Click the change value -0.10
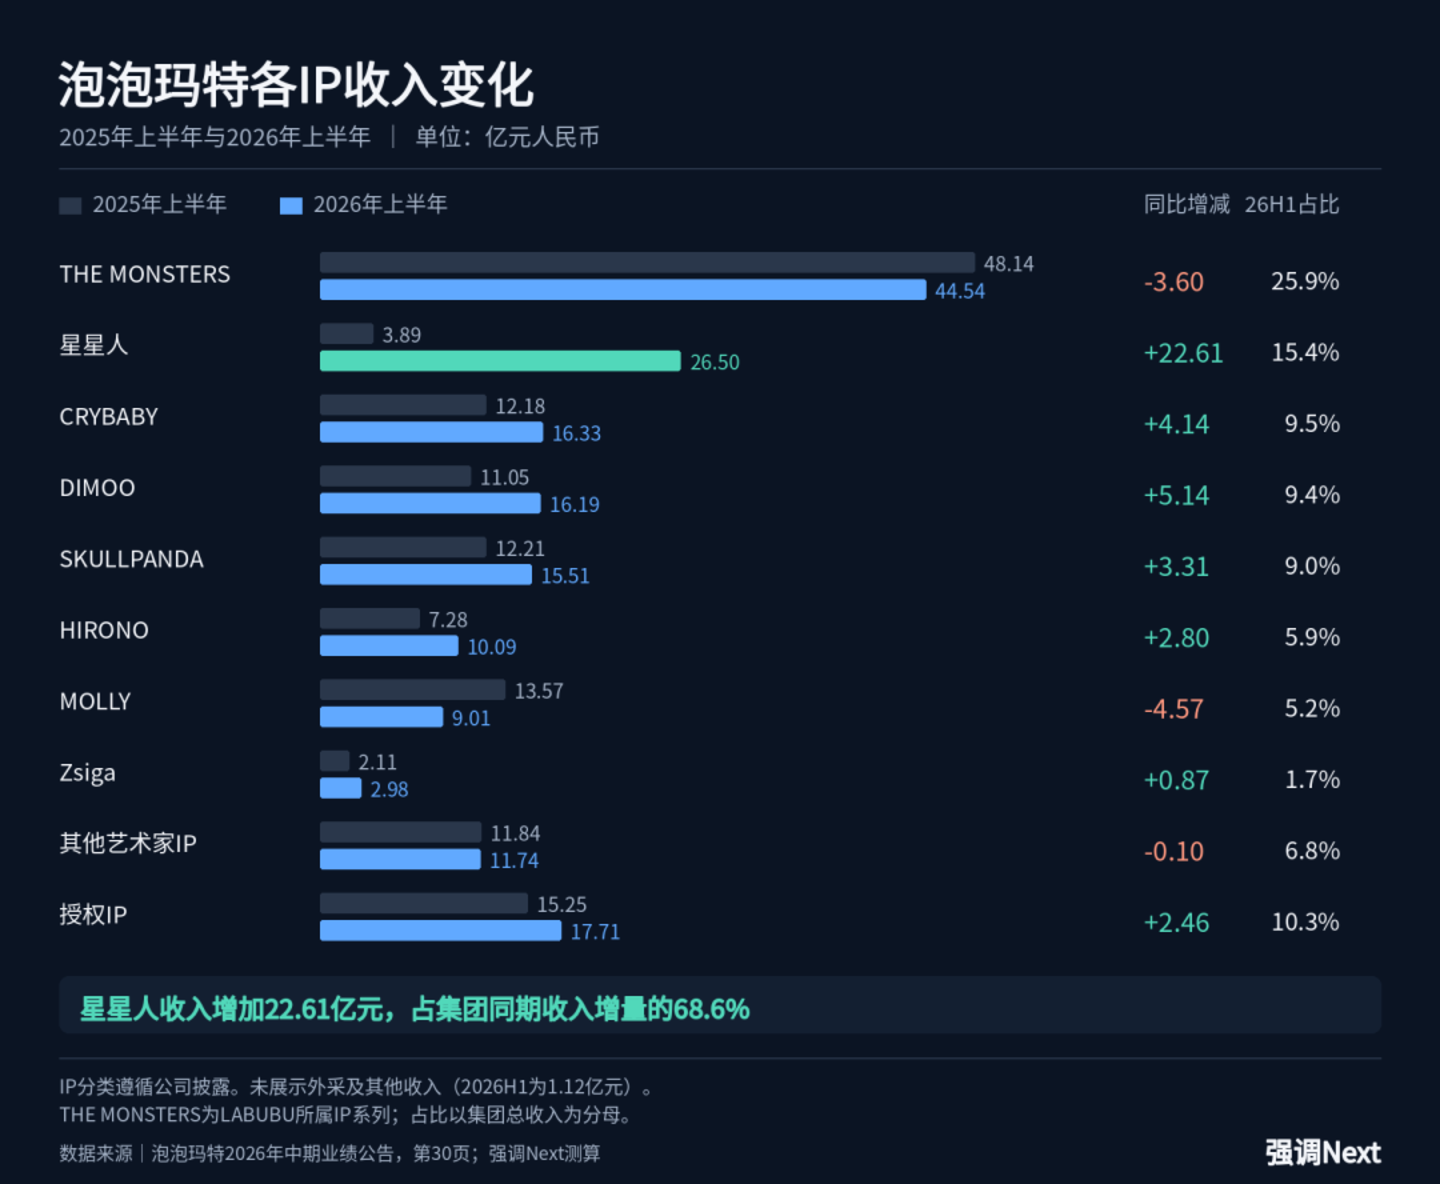Screen dimensions: 1440x1184 pyautogui.click(x=1174, y=852)
